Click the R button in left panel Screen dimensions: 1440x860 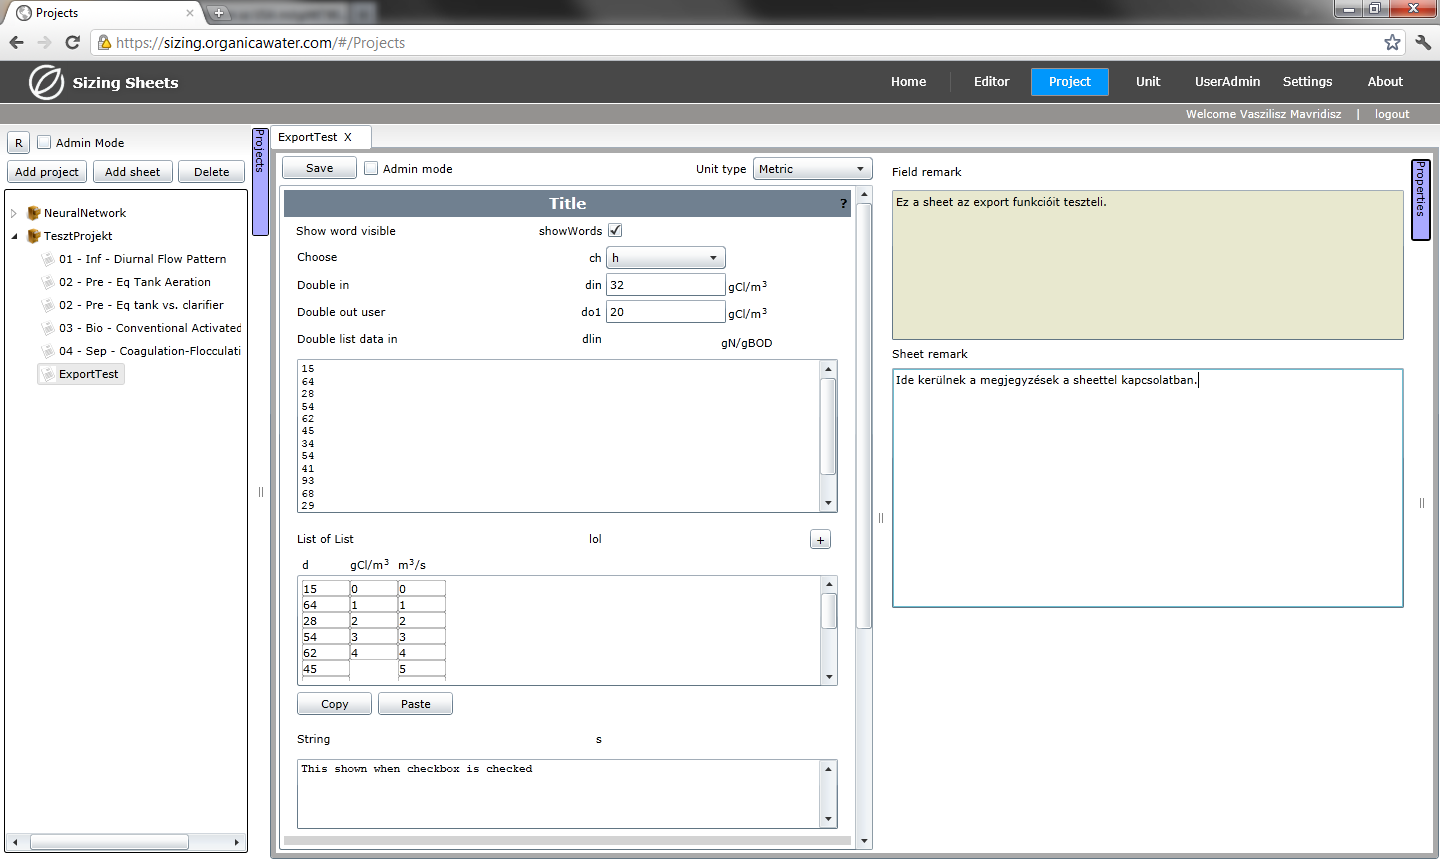[x=18, y=143]
